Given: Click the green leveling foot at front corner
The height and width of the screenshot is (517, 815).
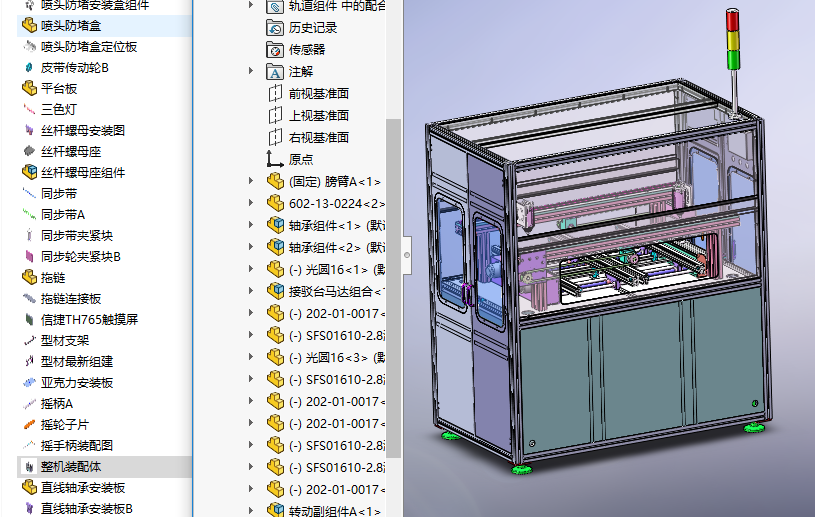Looking at the screenshot, I should tap(523, 469).
